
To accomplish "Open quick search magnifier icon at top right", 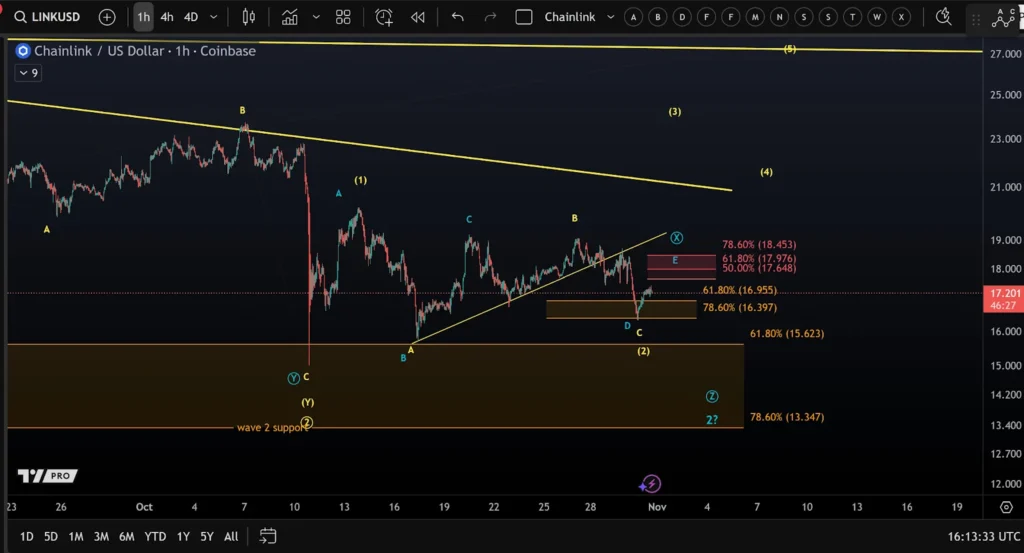I will pyautogui.click(x=943, y=17).
